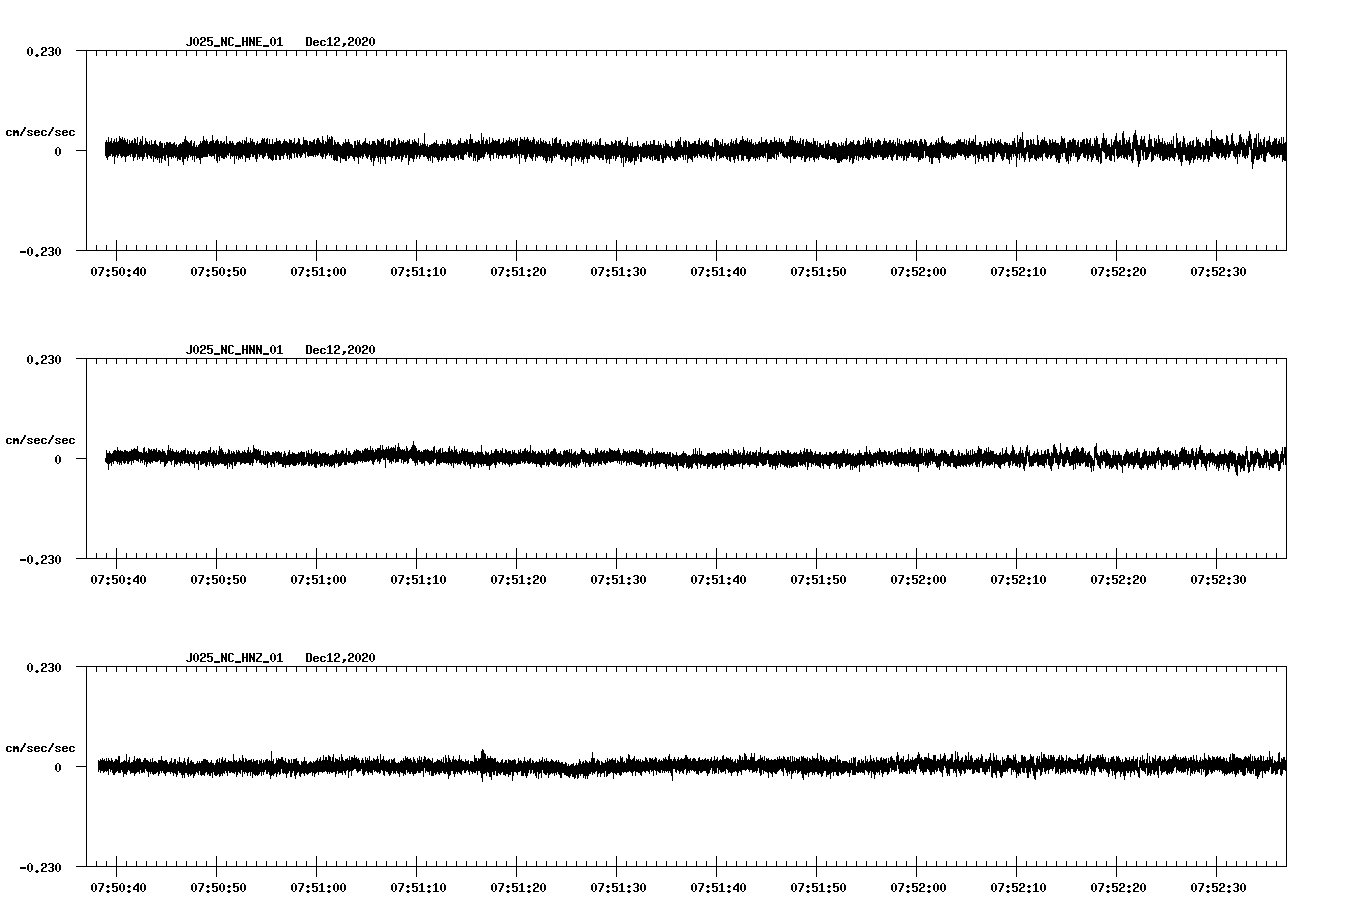The height and width of the screenshot is (924, 1358).
Task: Click the cm/sec/sec unit label on middle plot
Action: tap(40, 439)
